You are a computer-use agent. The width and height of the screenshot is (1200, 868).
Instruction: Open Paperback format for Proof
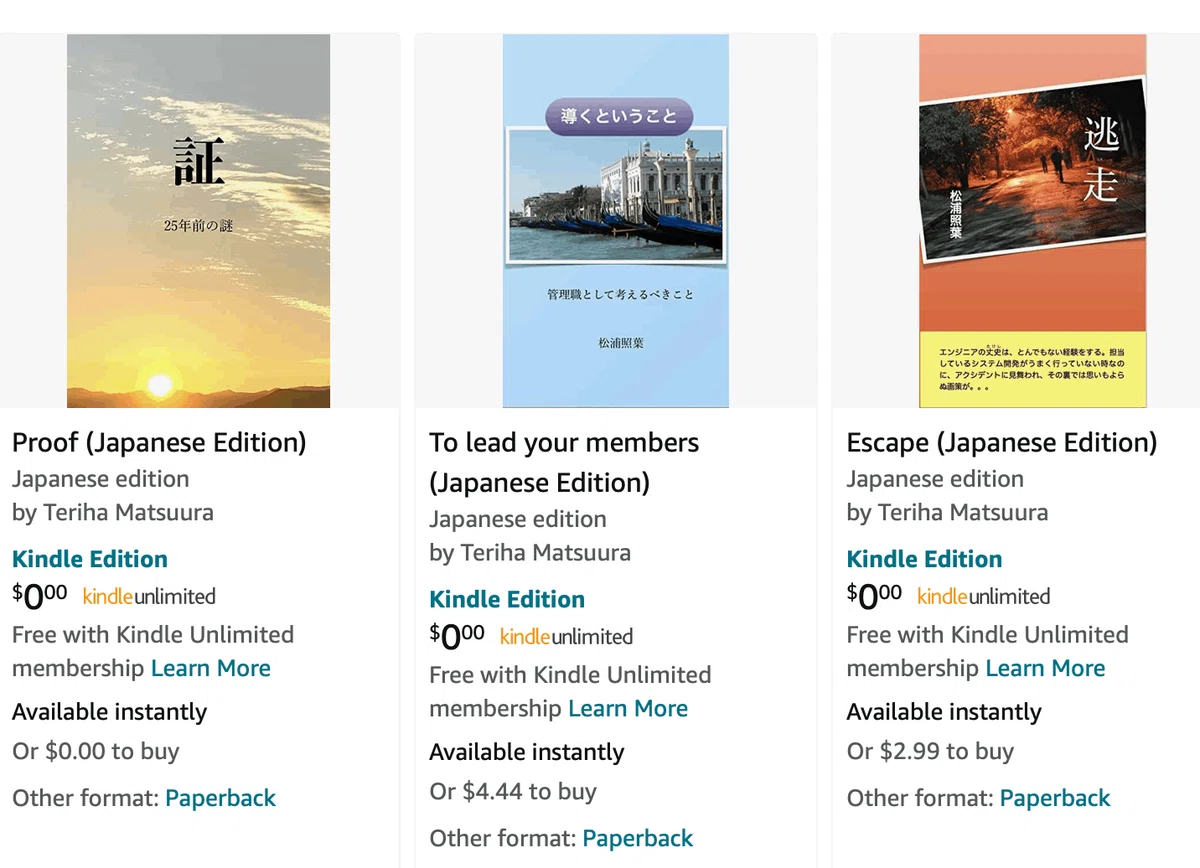pos(220,798)
